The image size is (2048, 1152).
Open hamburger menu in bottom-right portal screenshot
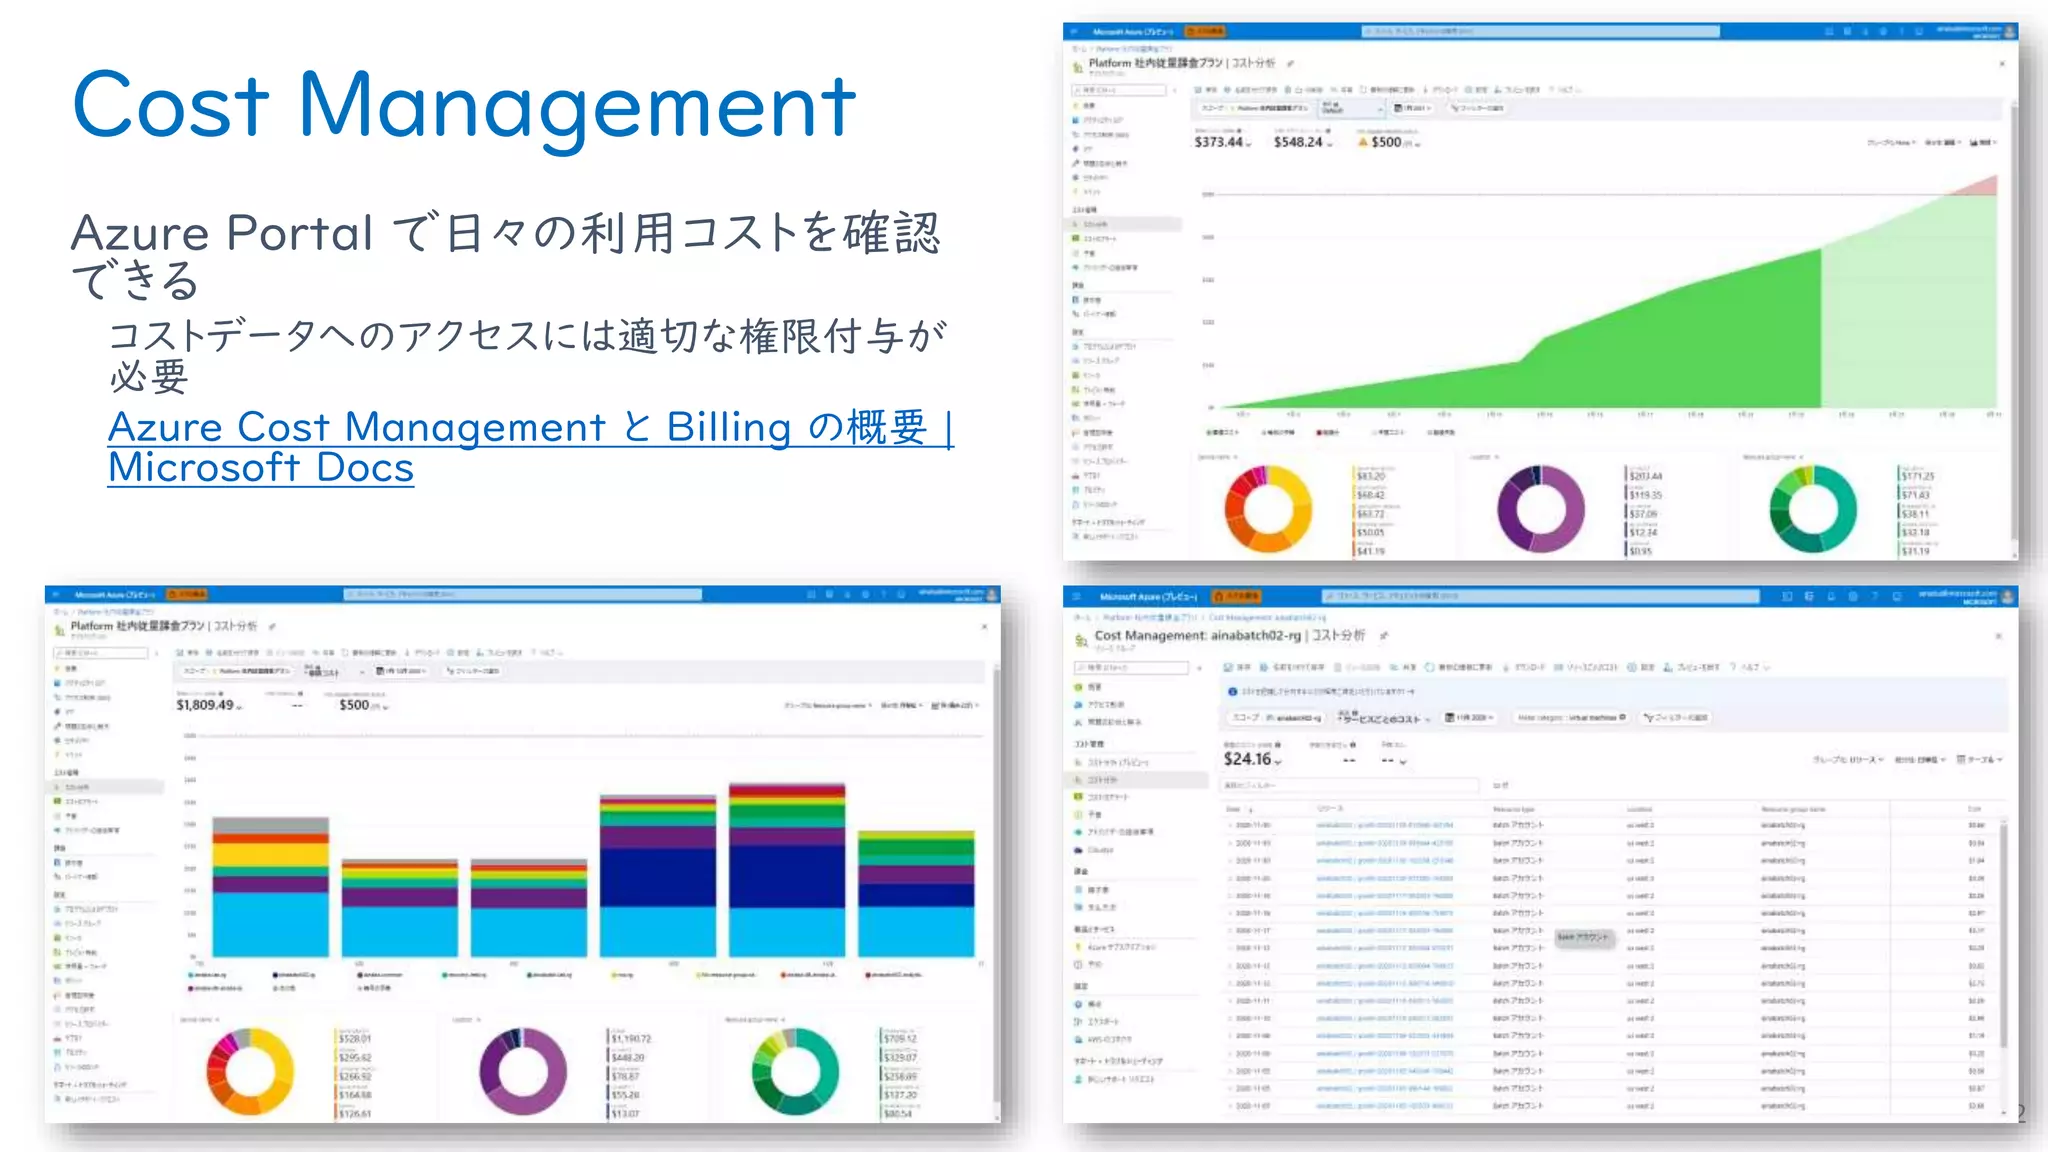click(x=1077, y=596)
